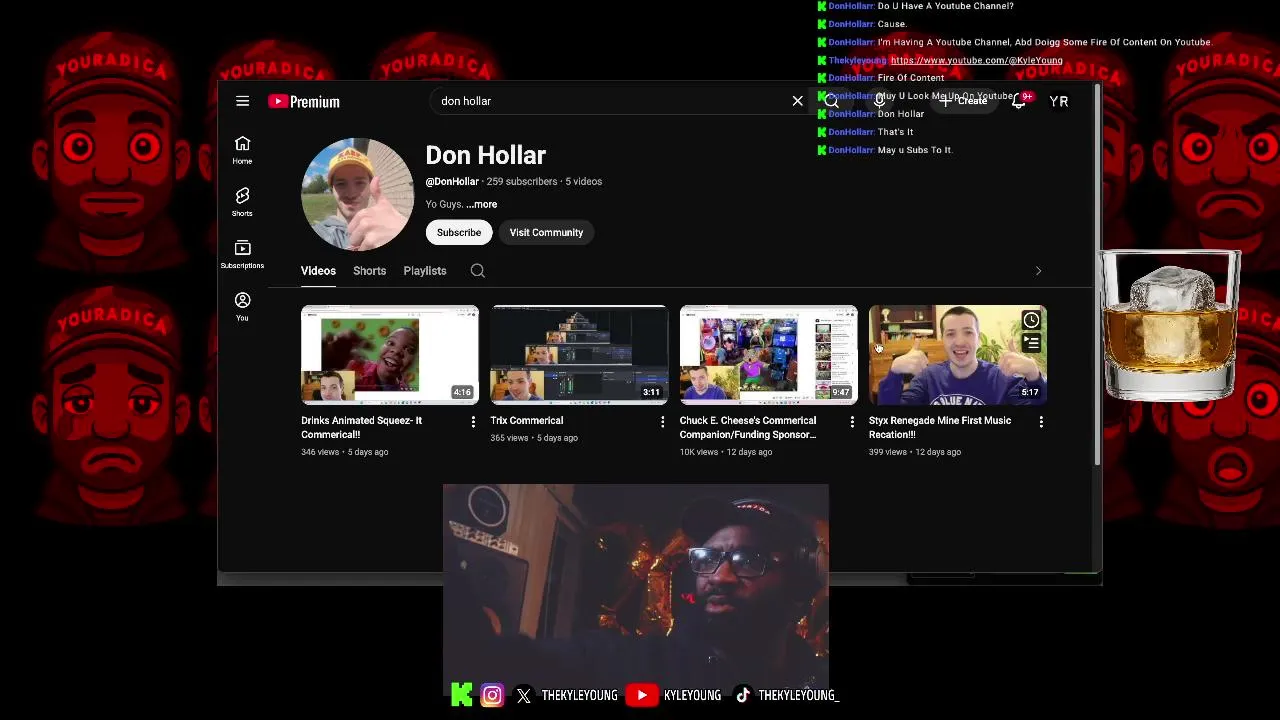
Task: Click Add to queue icon on Styx Renegade
Action: tap(1031, 343)
